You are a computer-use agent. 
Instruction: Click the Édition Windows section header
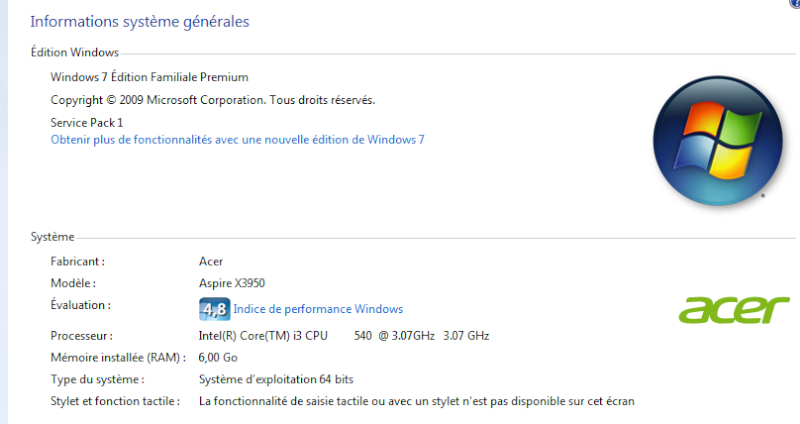74,53
